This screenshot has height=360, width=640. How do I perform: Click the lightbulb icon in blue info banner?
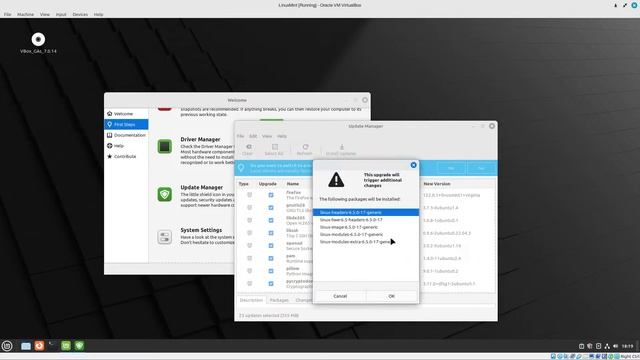click(241, 168)
